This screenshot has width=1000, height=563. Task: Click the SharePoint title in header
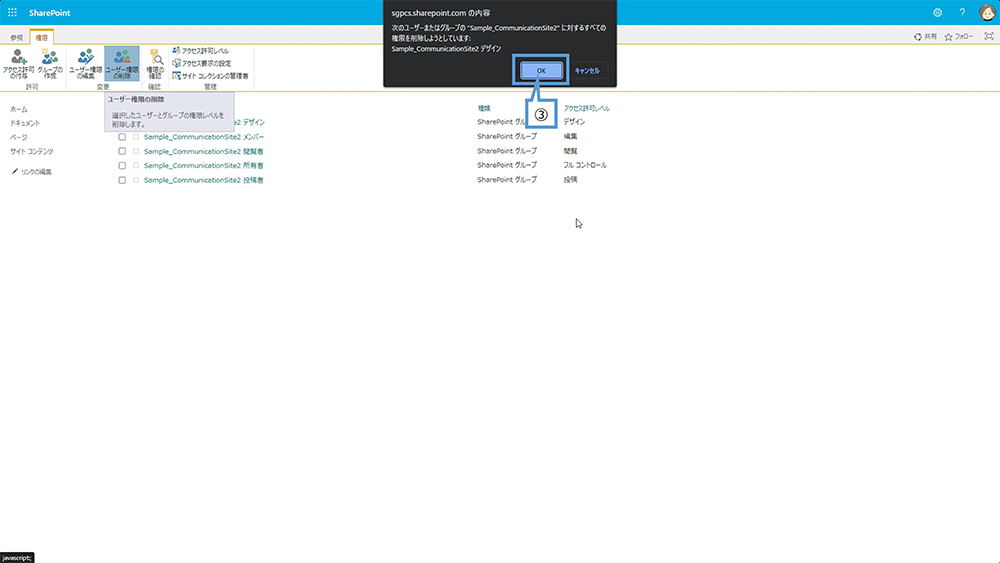49,13
